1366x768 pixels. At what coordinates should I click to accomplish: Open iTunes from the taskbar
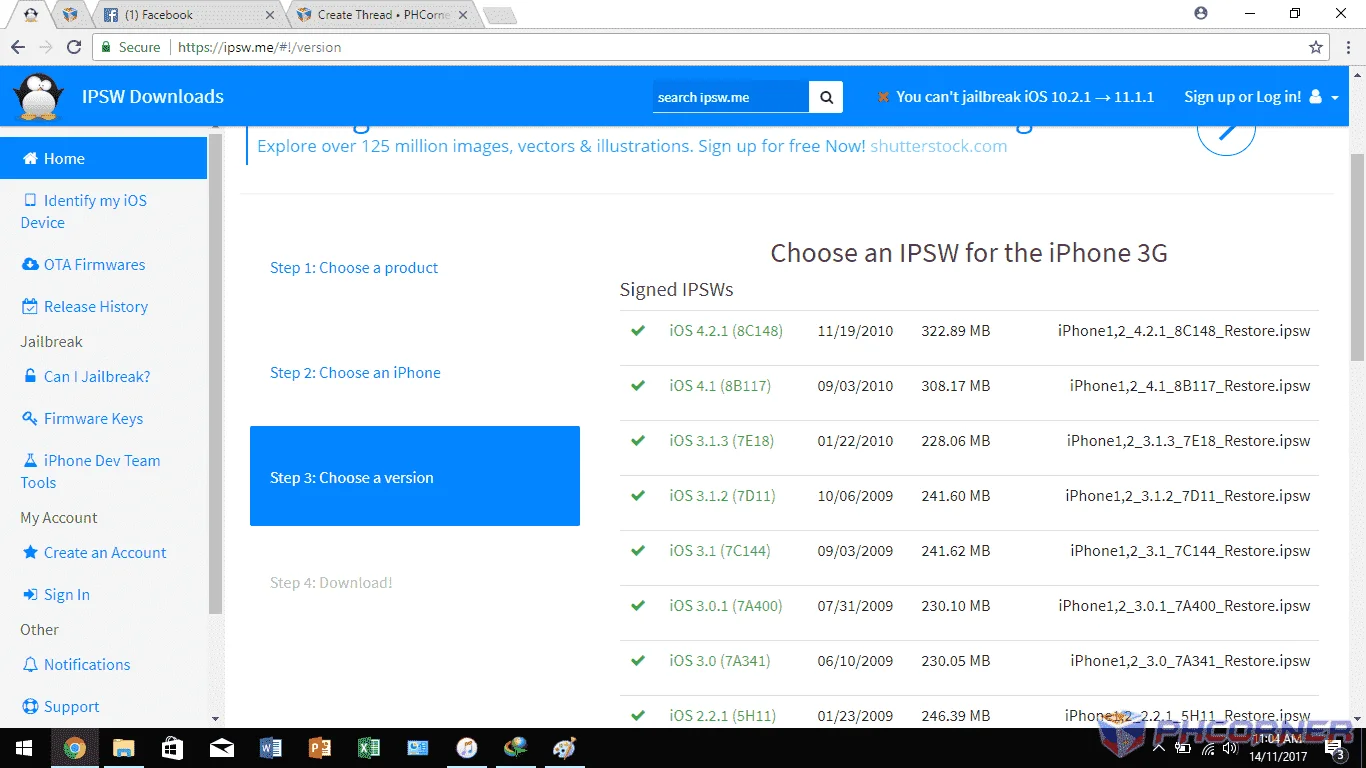[x=466, y=748]
